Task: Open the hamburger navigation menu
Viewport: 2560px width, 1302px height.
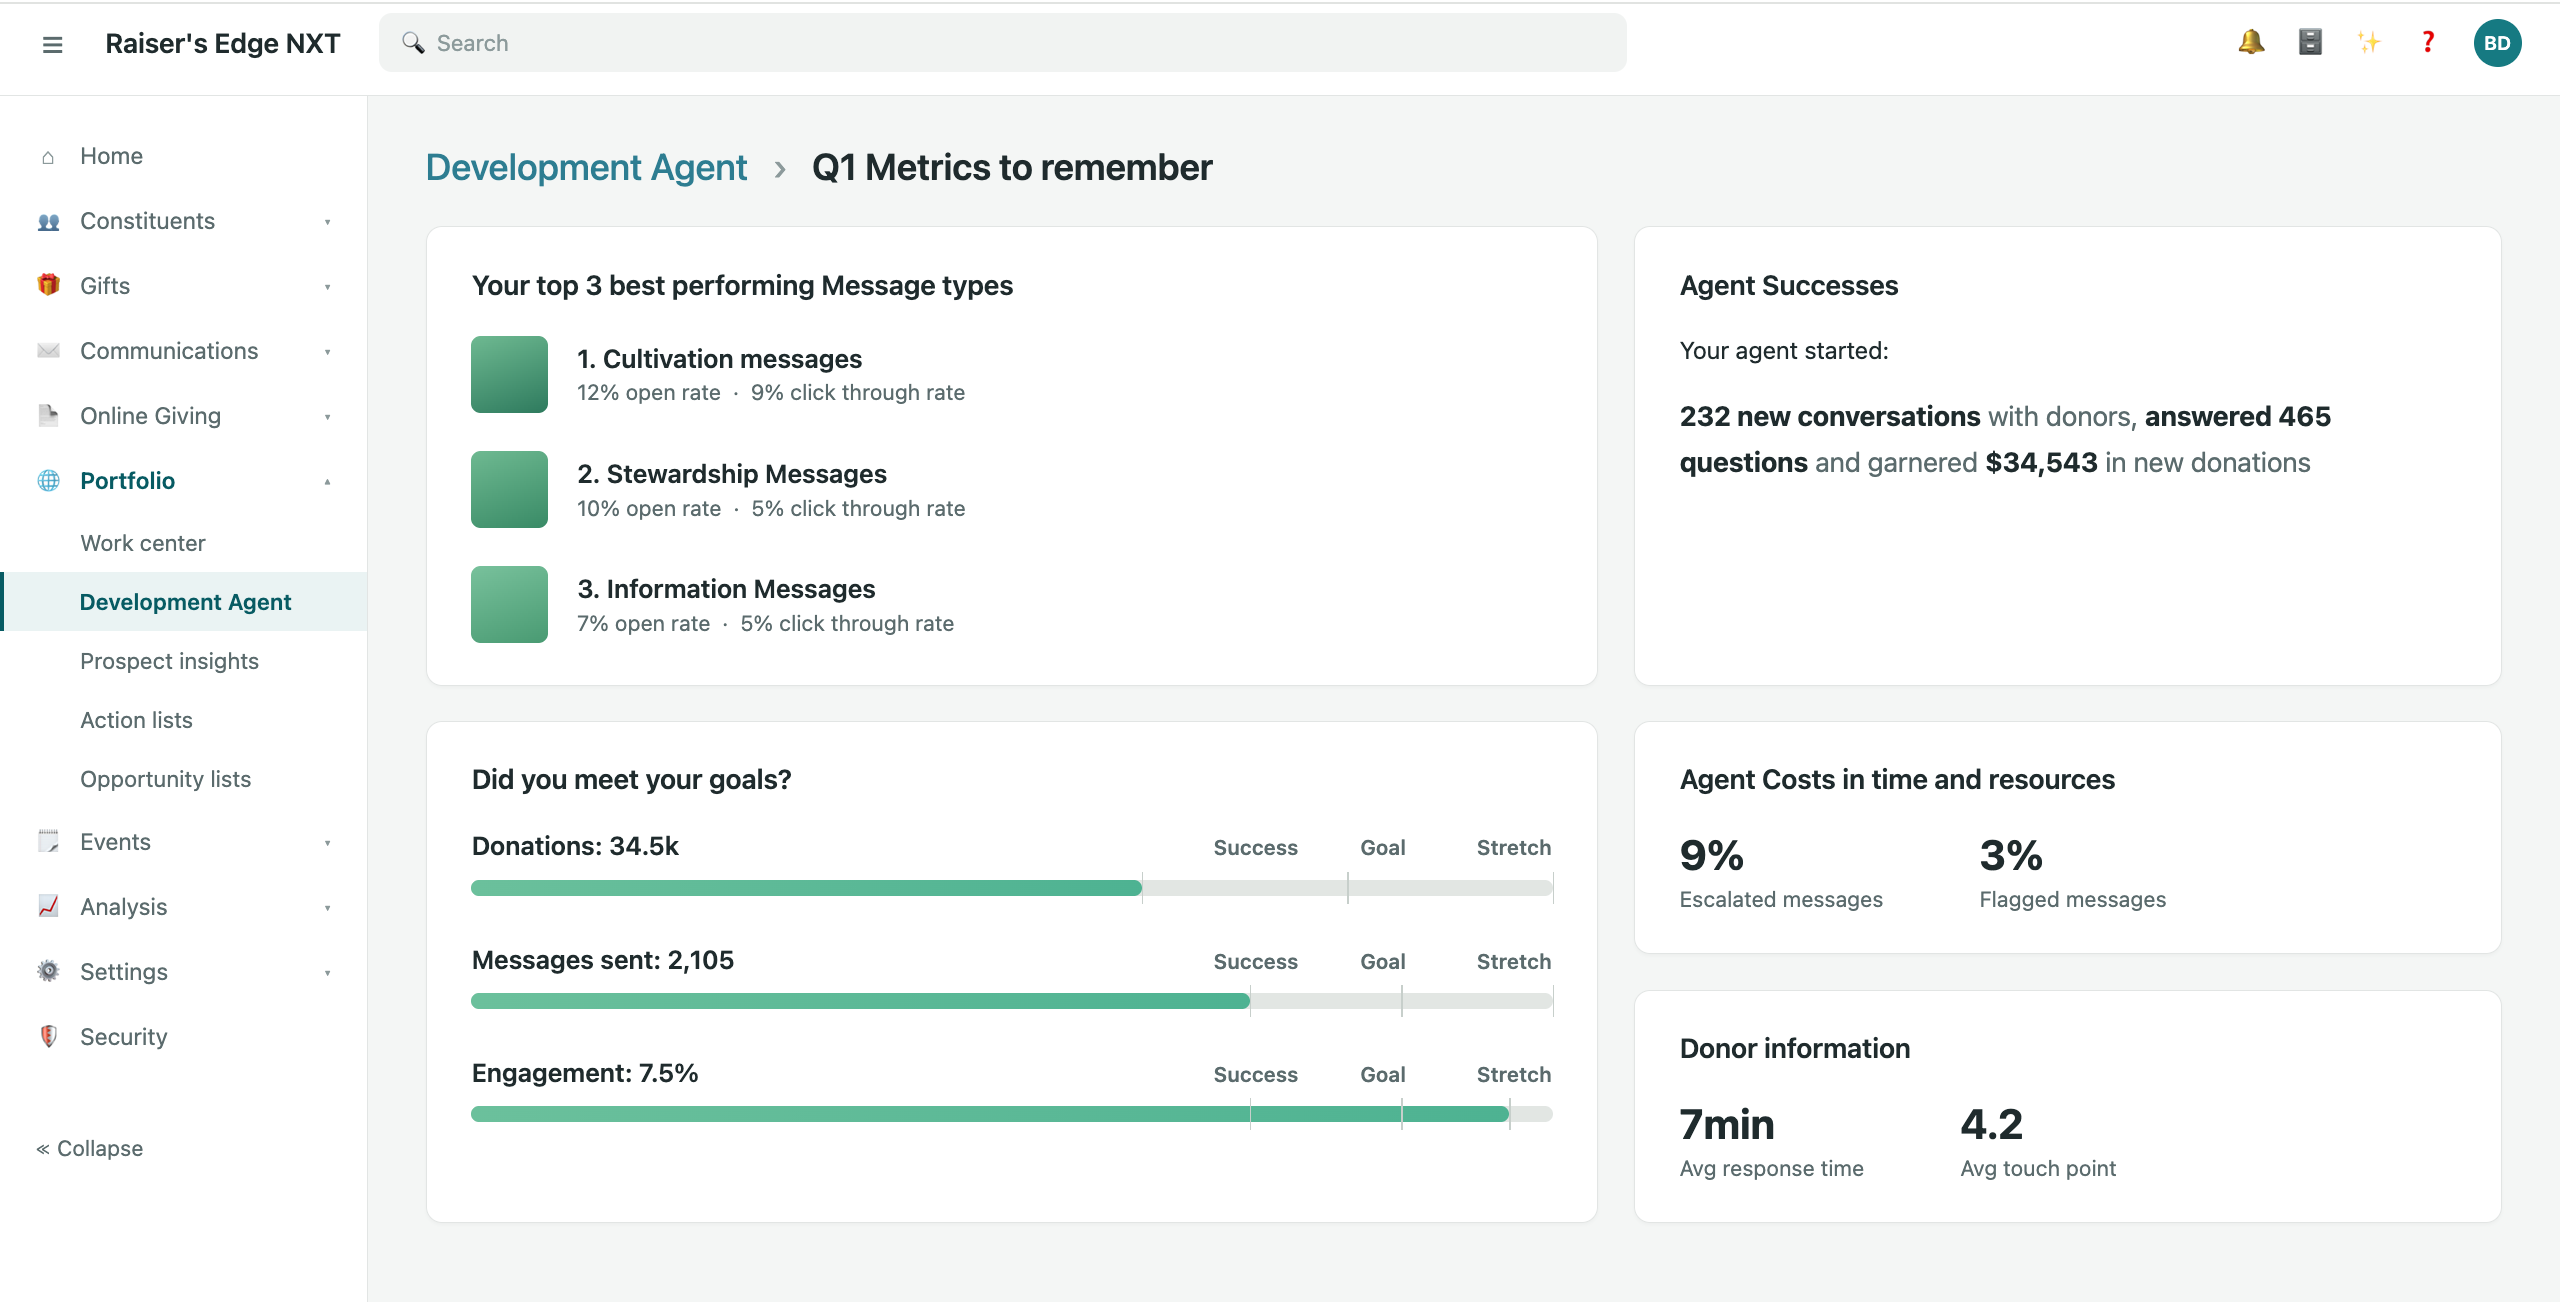Action: [x=52, y=44]
